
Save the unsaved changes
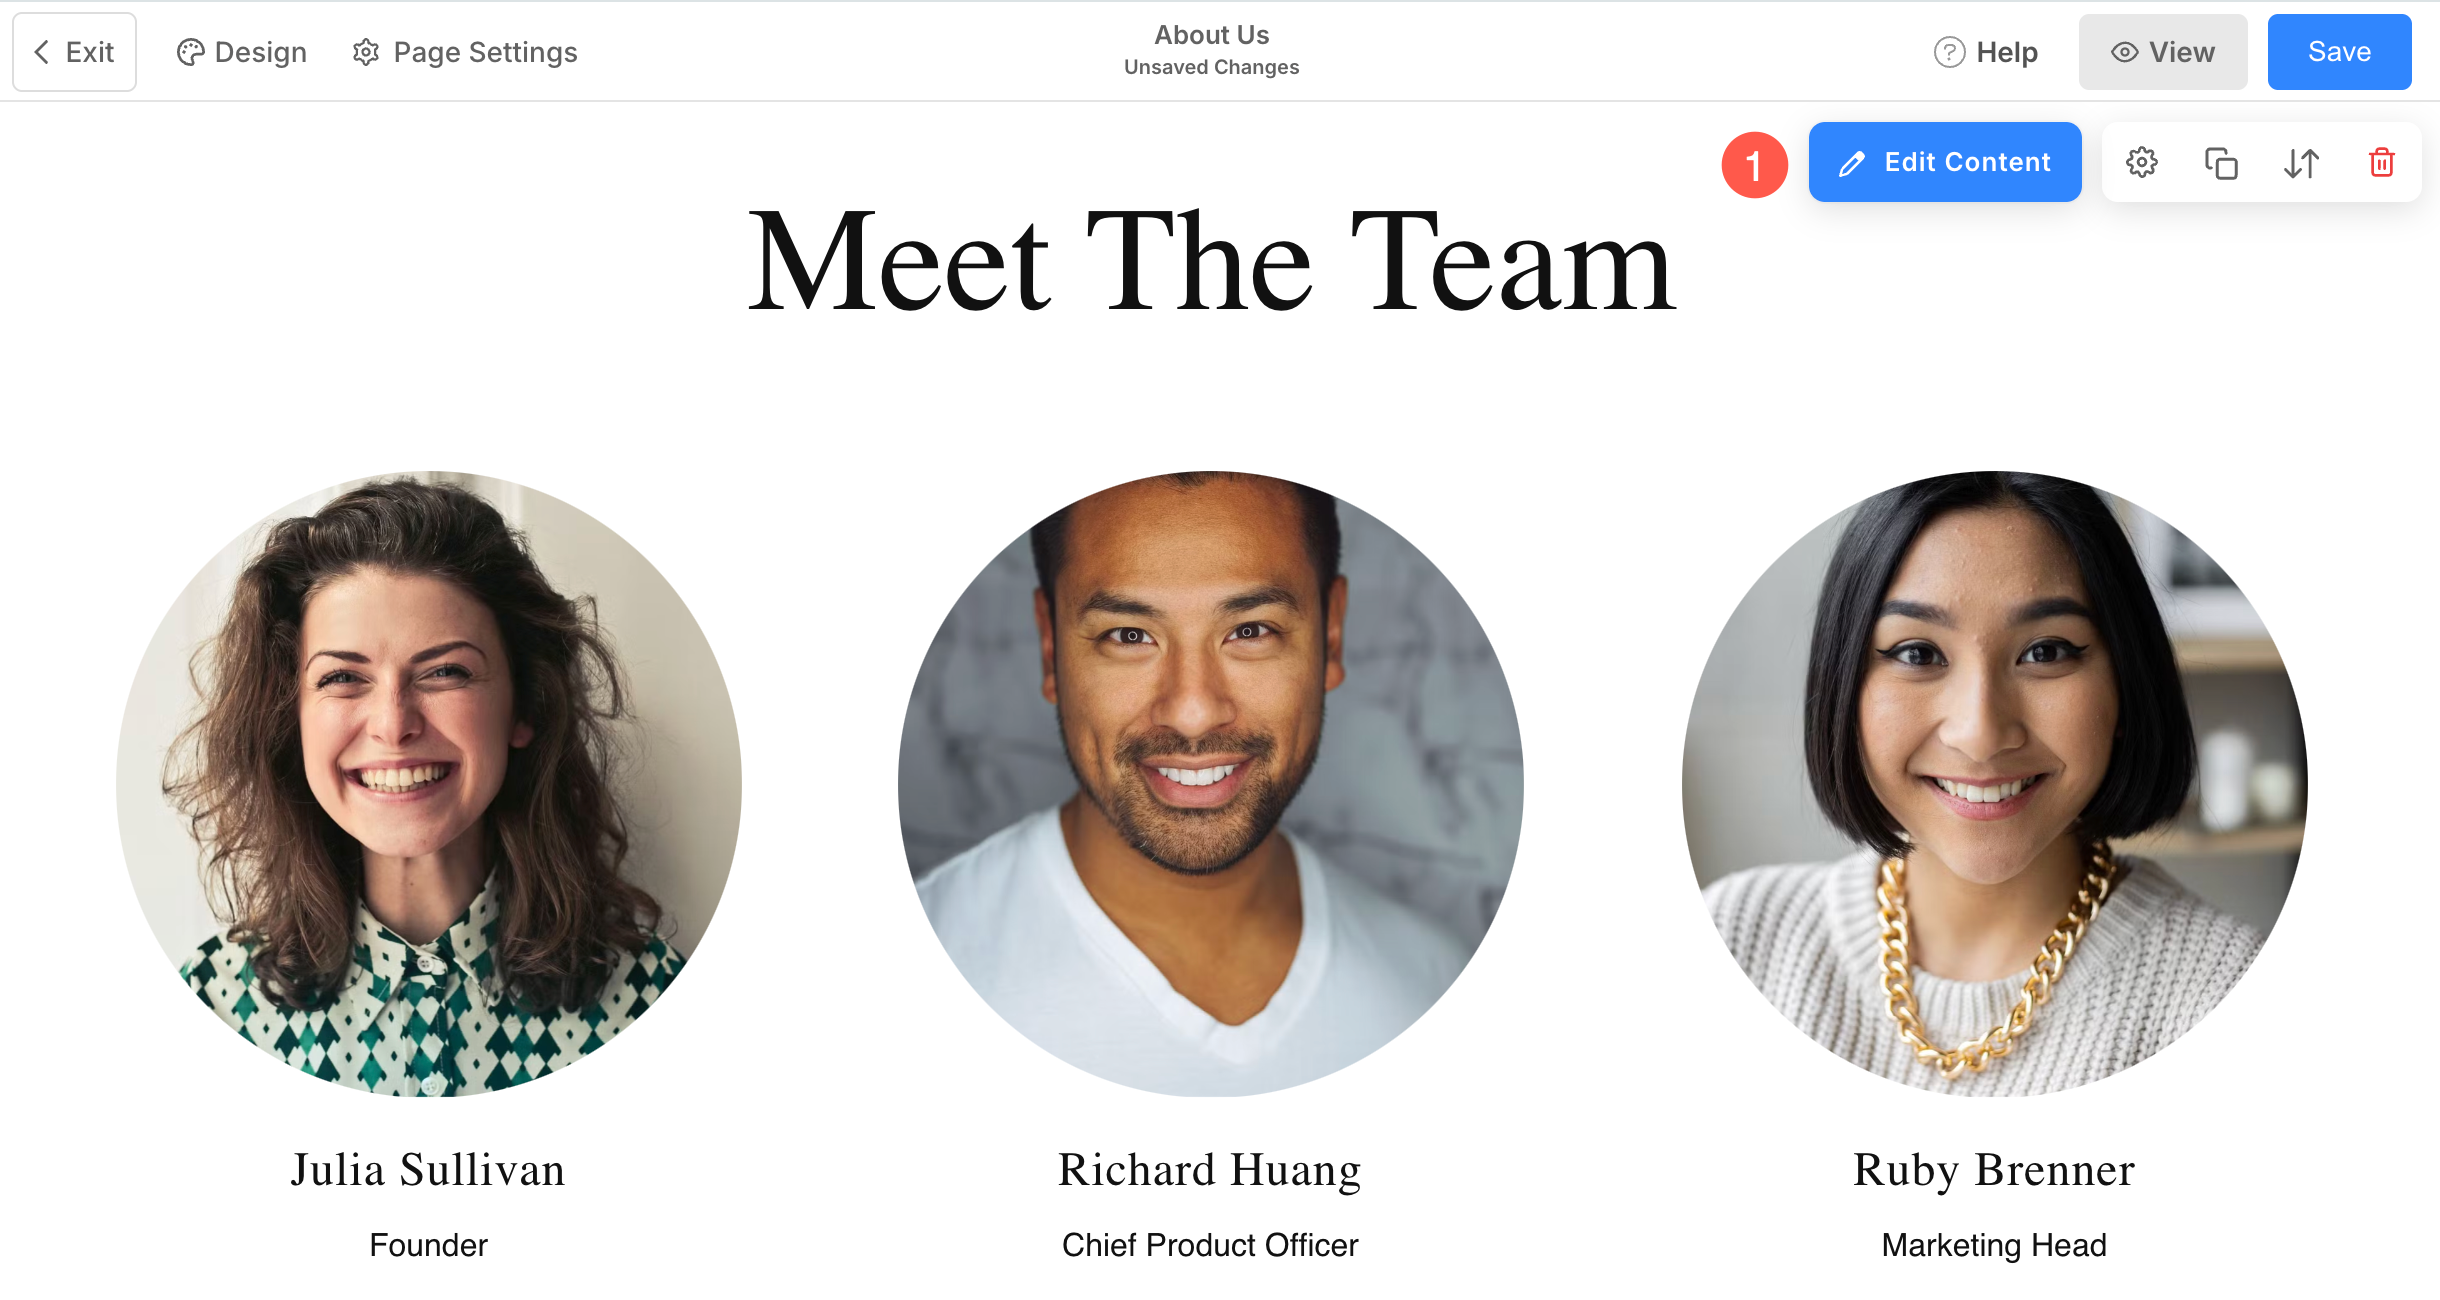tap(2339, 52)
